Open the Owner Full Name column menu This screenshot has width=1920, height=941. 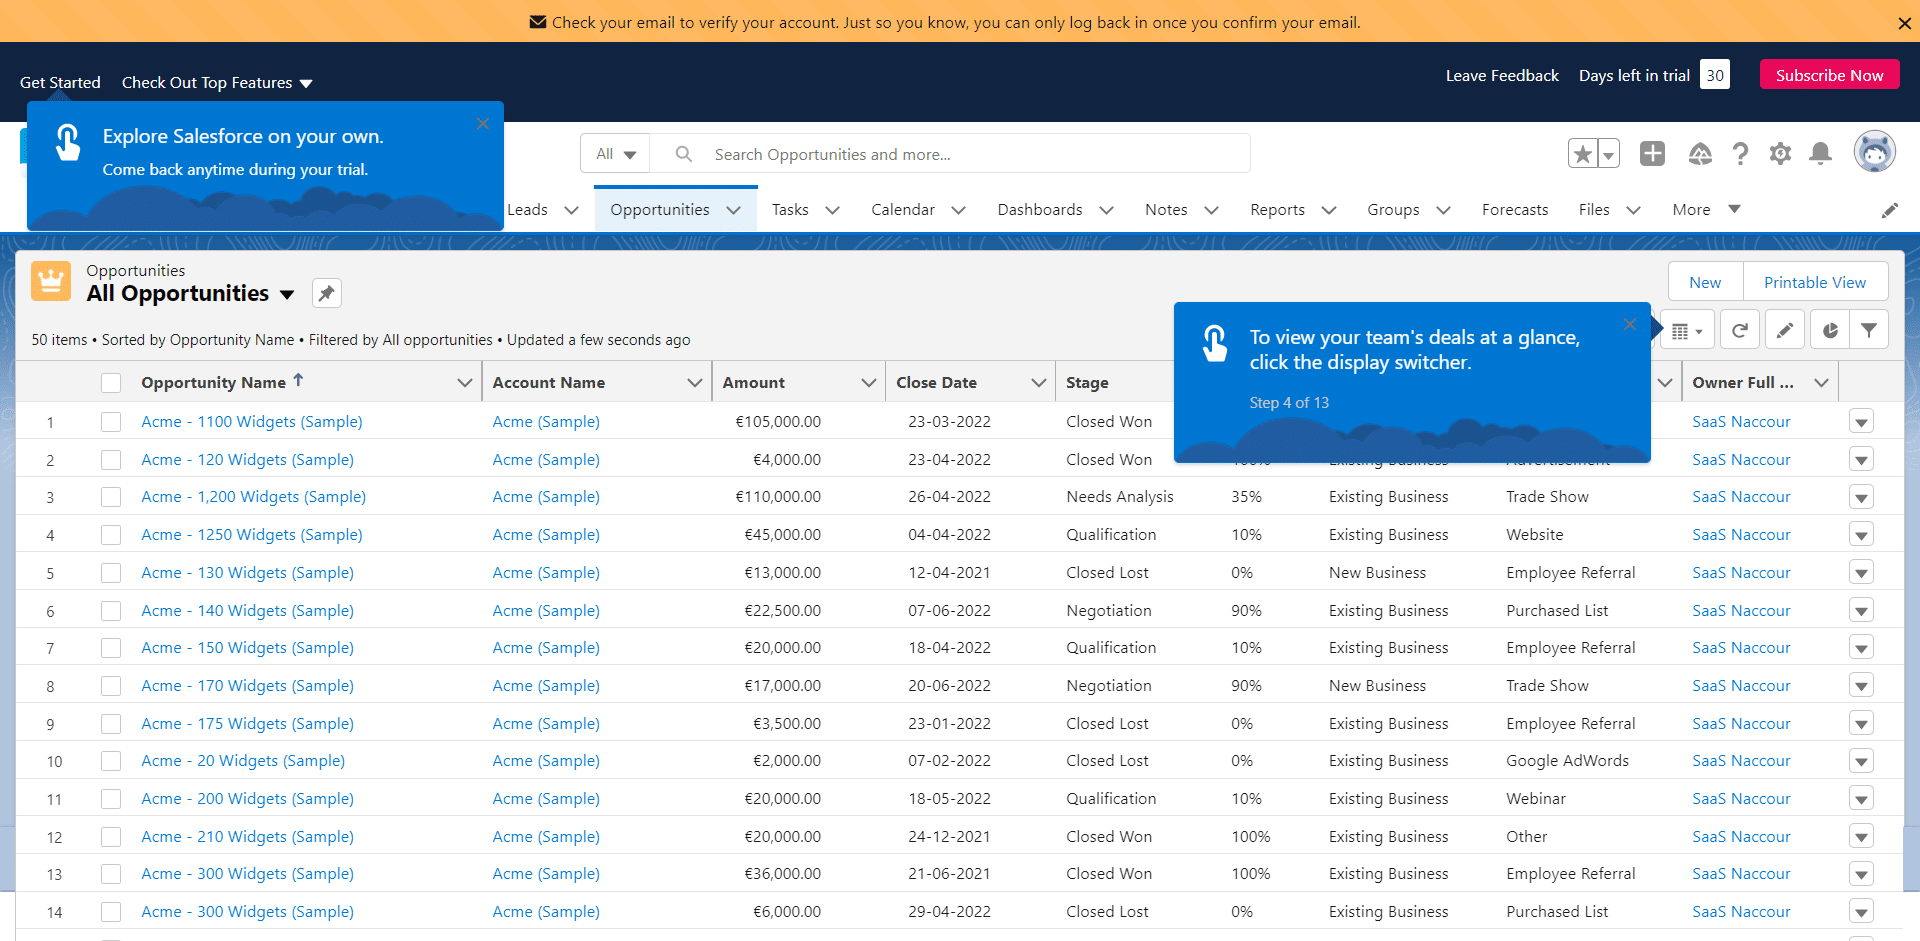tap(1821, 383)
